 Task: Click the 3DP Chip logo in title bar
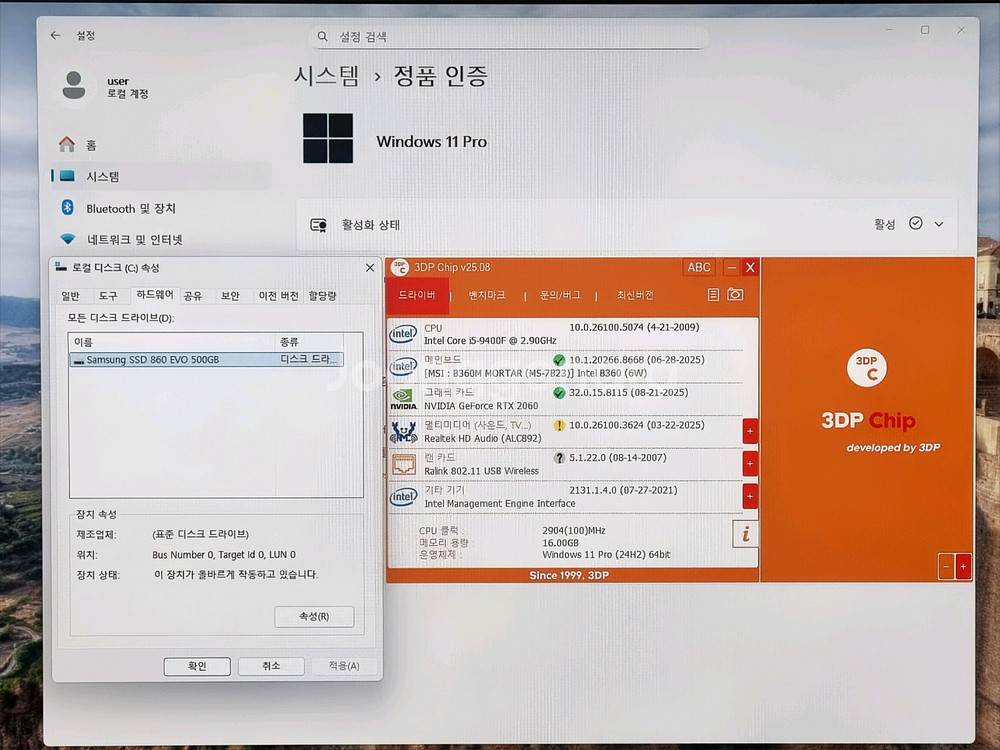[x=400, y=268]
